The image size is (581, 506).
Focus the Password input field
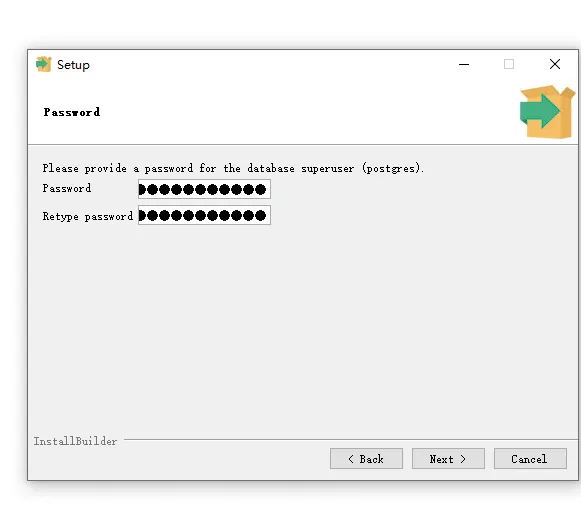tap(204, 189)
